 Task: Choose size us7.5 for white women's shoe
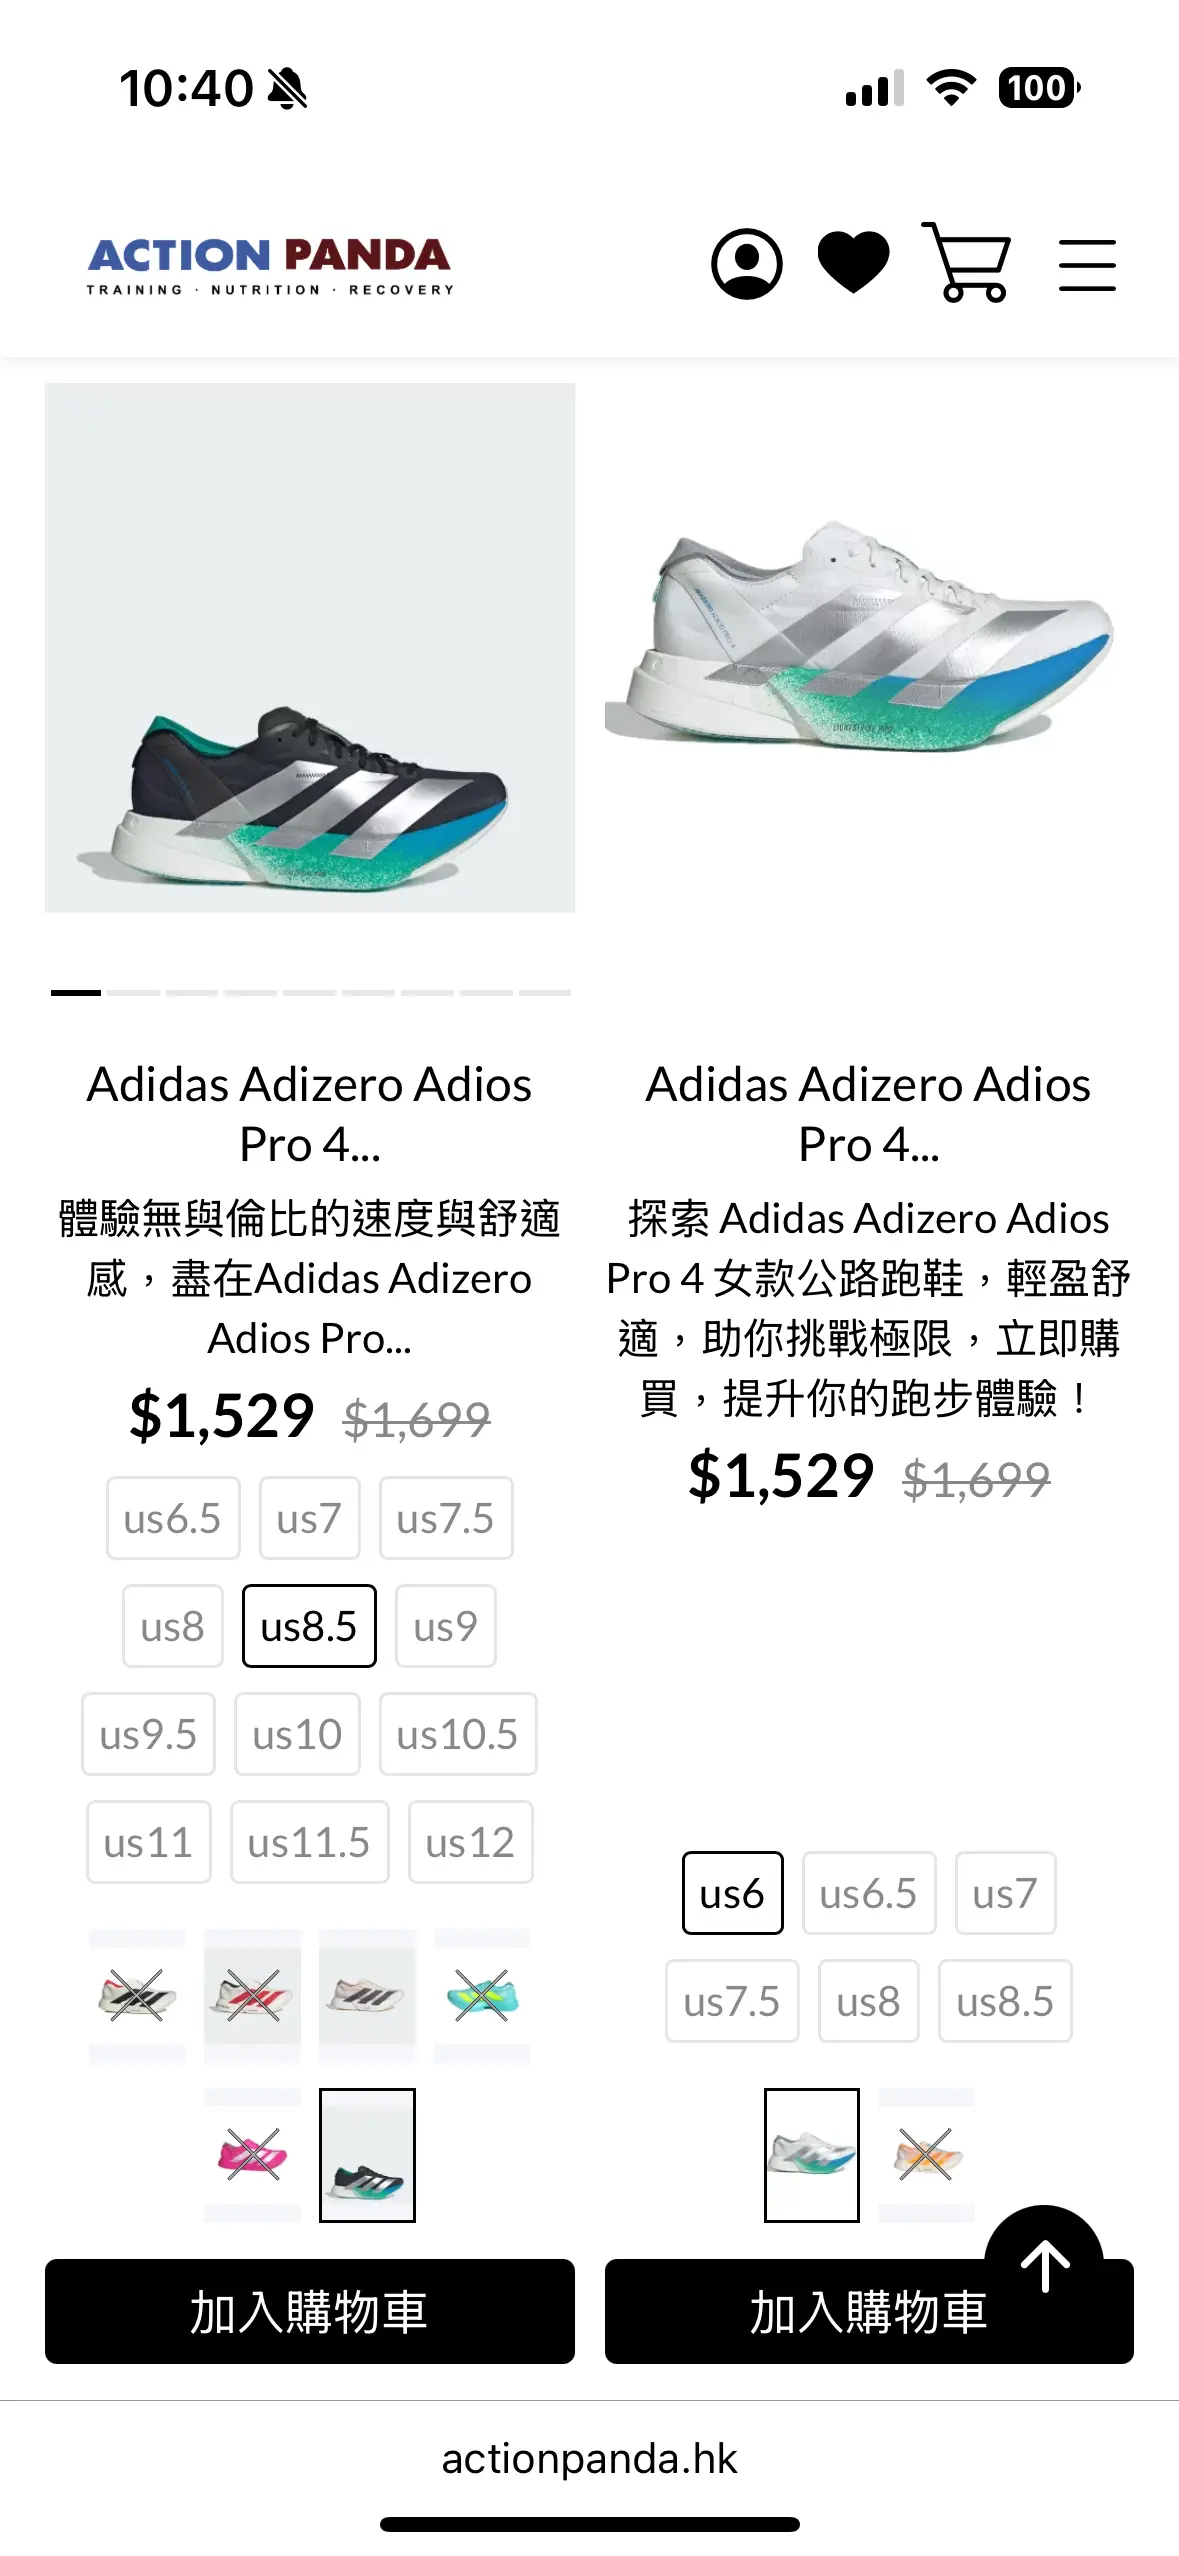coord(732,2001)
